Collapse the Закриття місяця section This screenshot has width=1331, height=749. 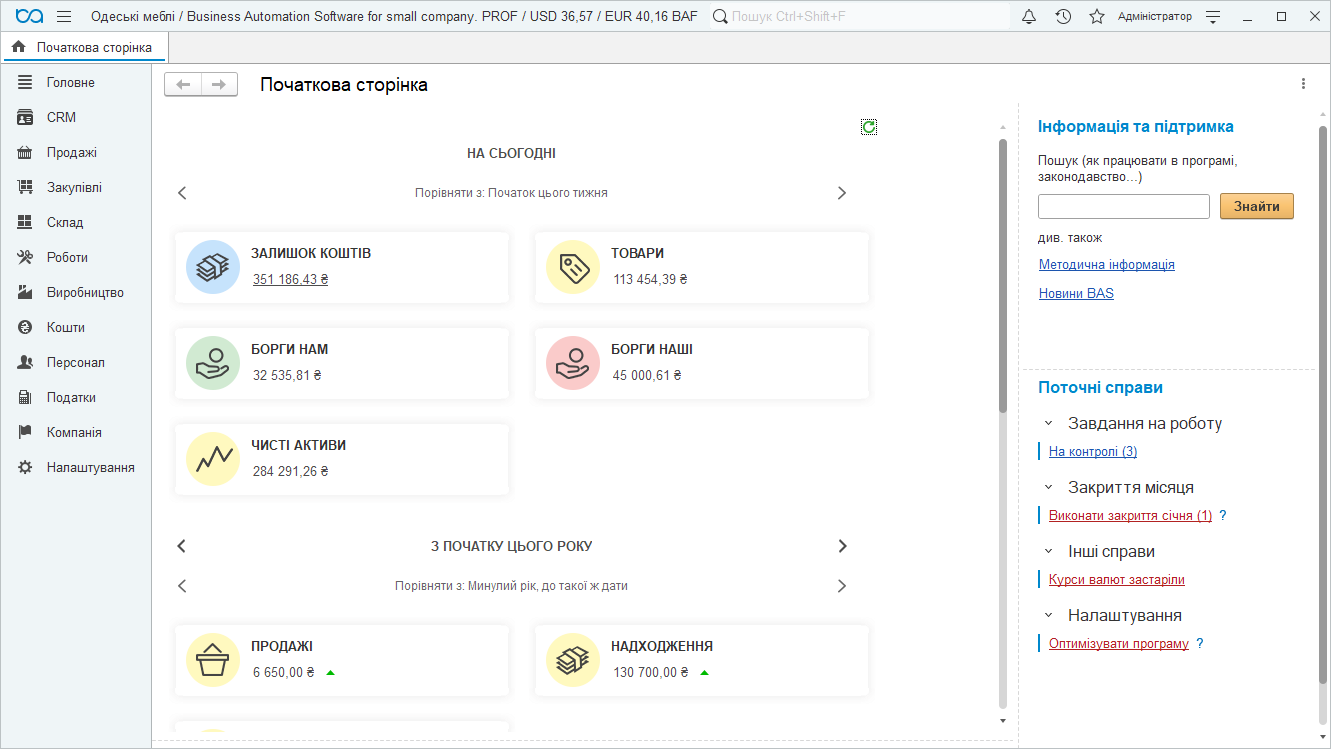click(x=1048, y=487)
